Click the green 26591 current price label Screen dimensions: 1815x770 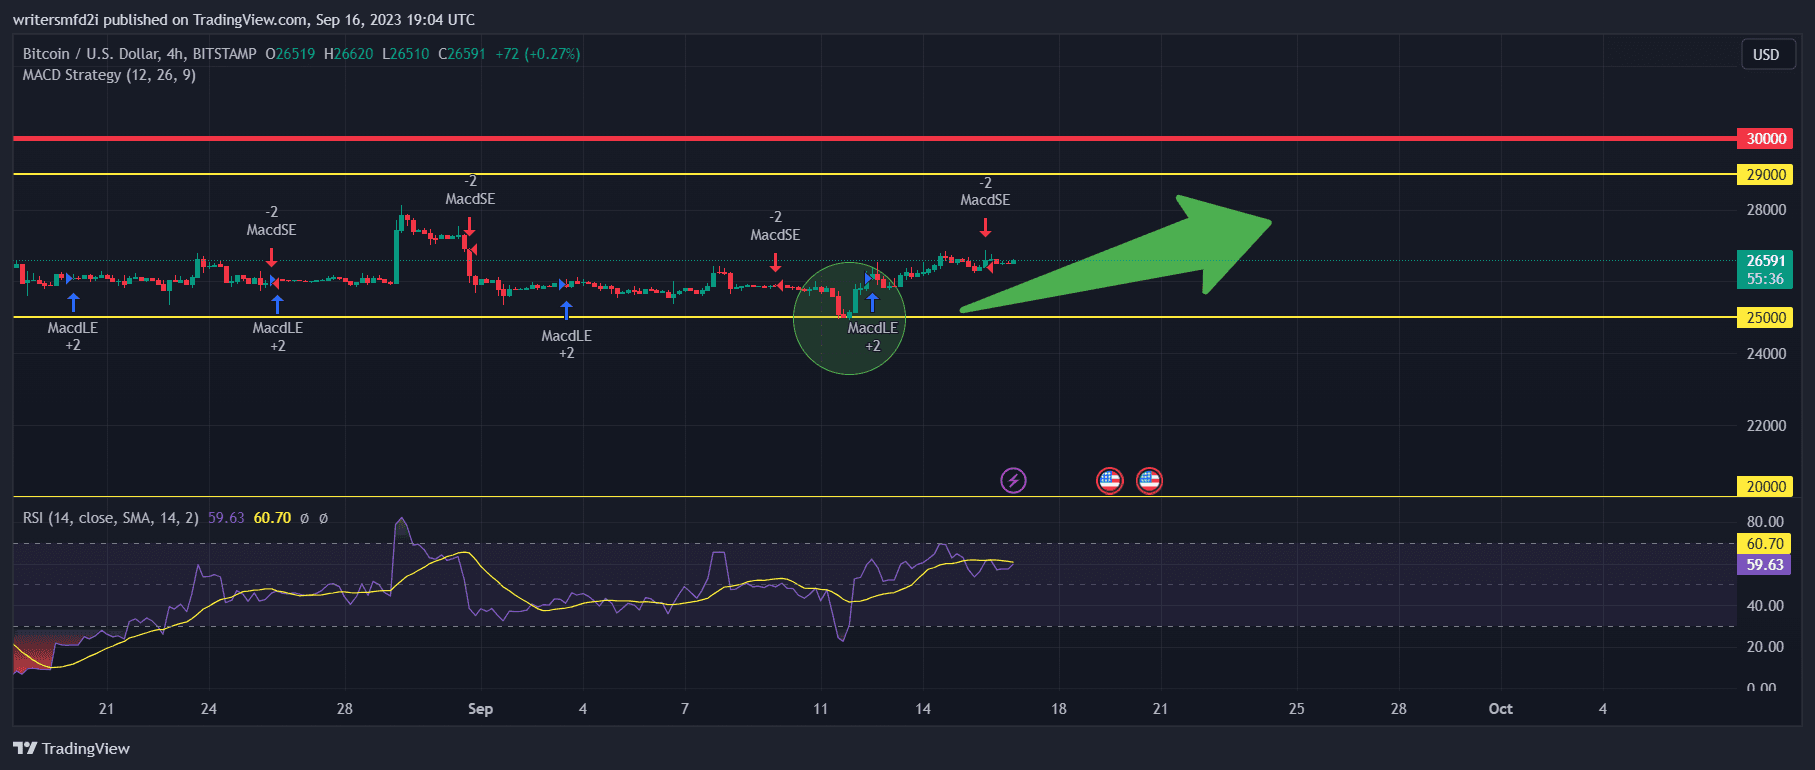coord(1765,261)
